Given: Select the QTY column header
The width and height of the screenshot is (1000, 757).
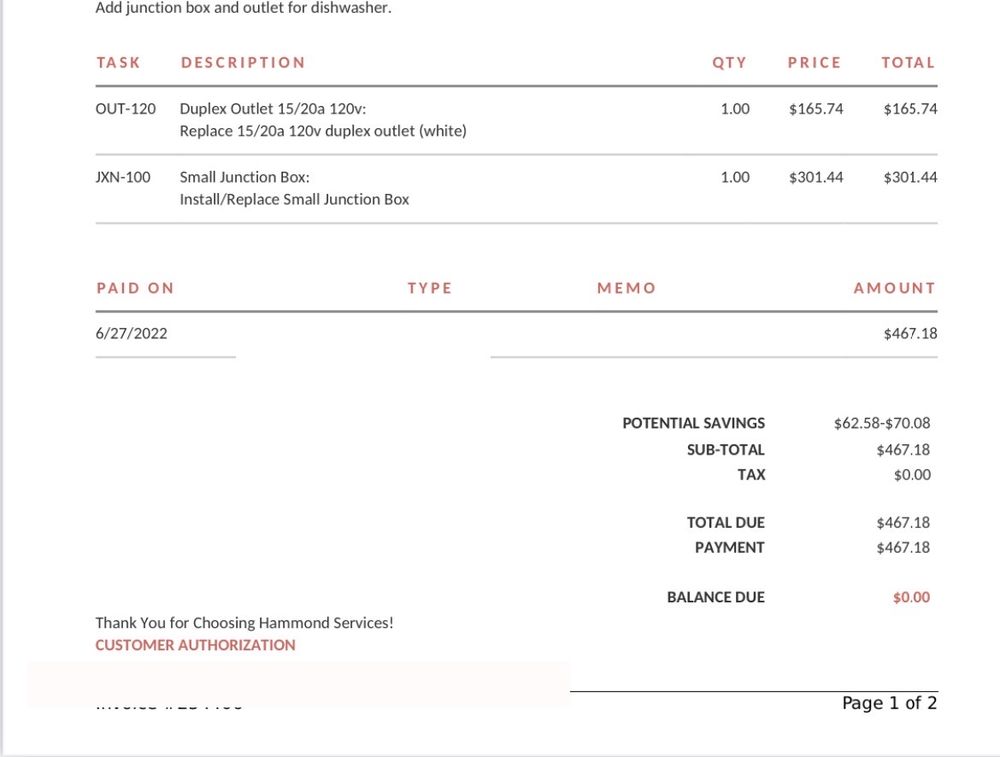Looking at the screenshot, I should click(729, 62).
